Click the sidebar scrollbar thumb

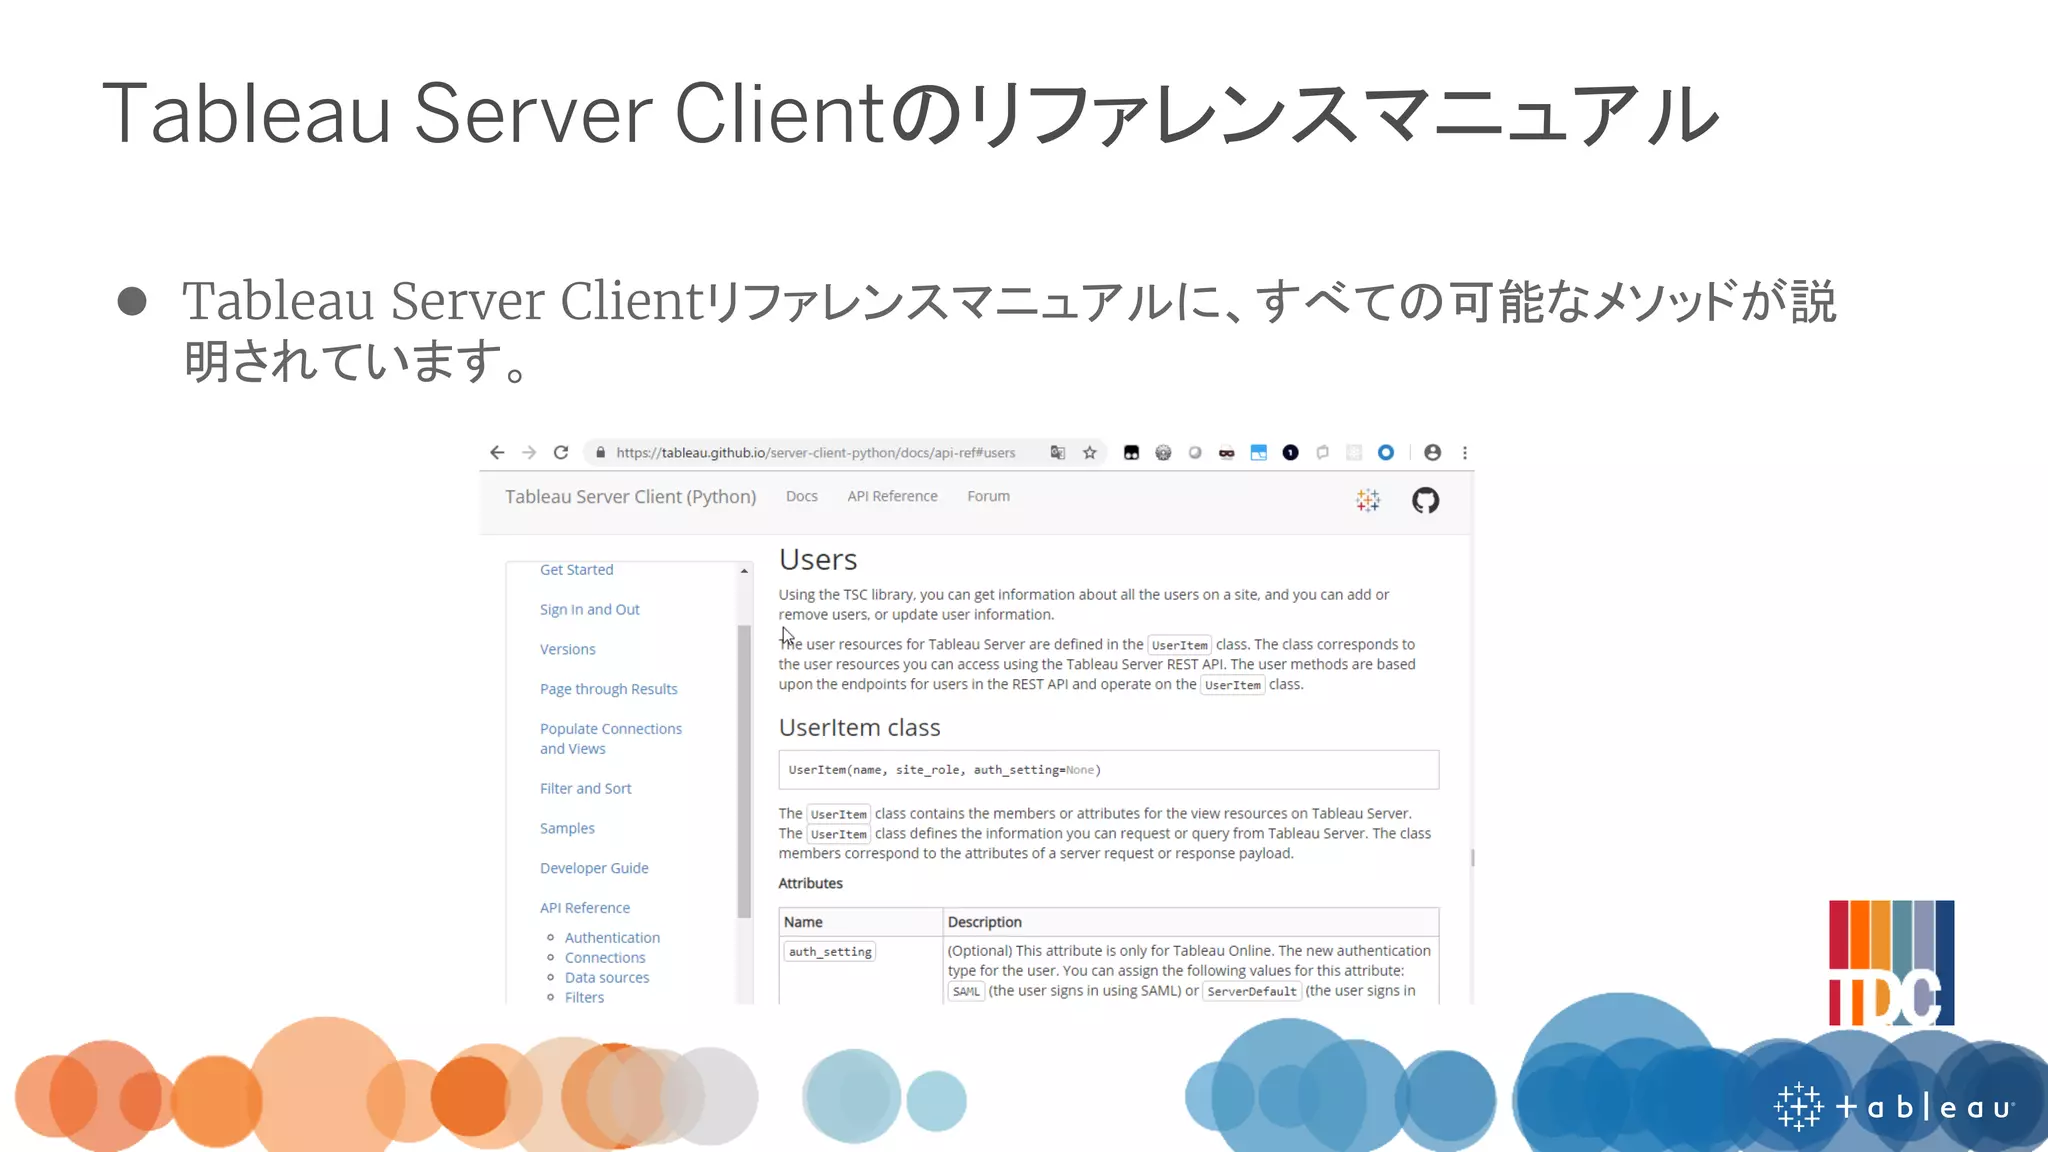pos(744,771)
